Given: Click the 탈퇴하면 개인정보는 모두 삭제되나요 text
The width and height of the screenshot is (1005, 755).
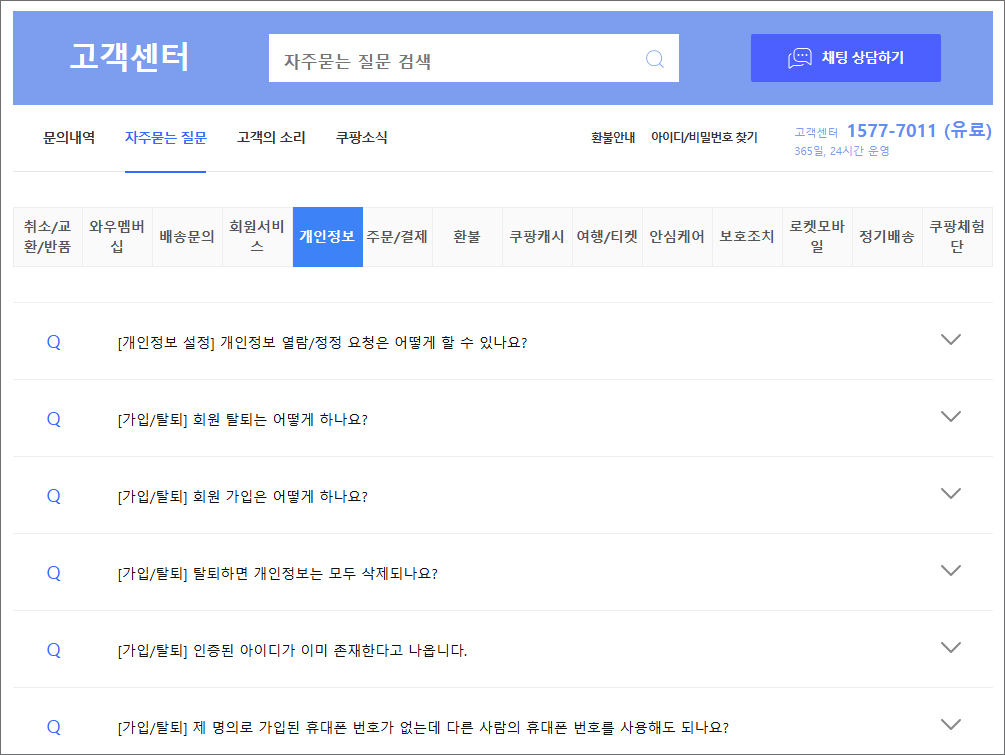Looking at the screenshot, I should (x=278, y=573).
